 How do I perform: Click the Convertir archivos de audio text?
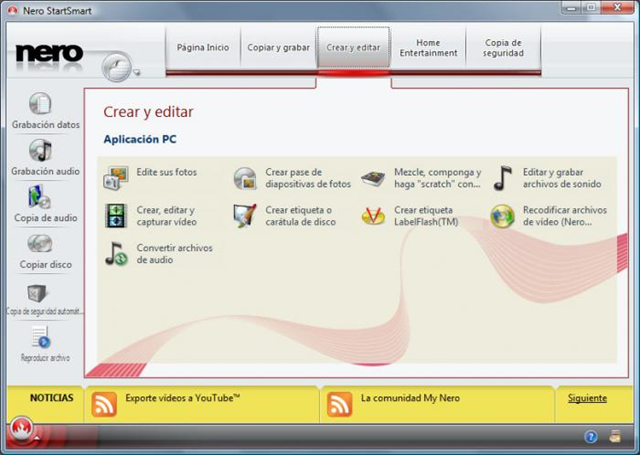point(174,254)
